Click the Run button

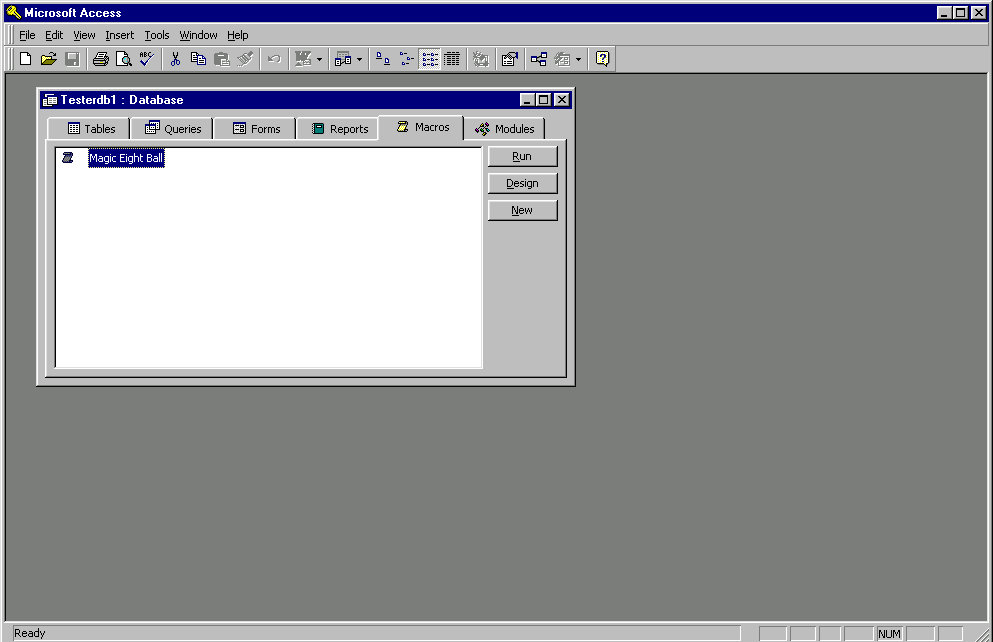(x=522, y=156)
